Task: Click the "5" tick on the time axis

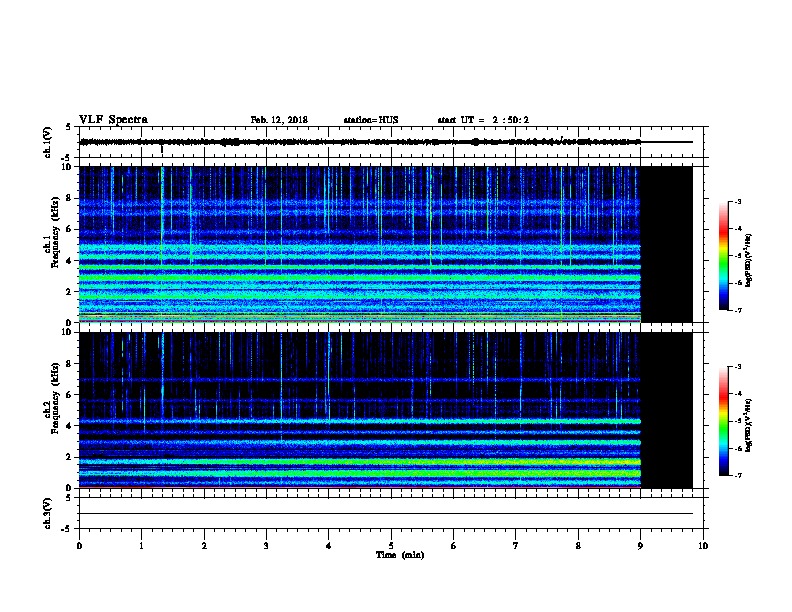Action: (391, 546)
